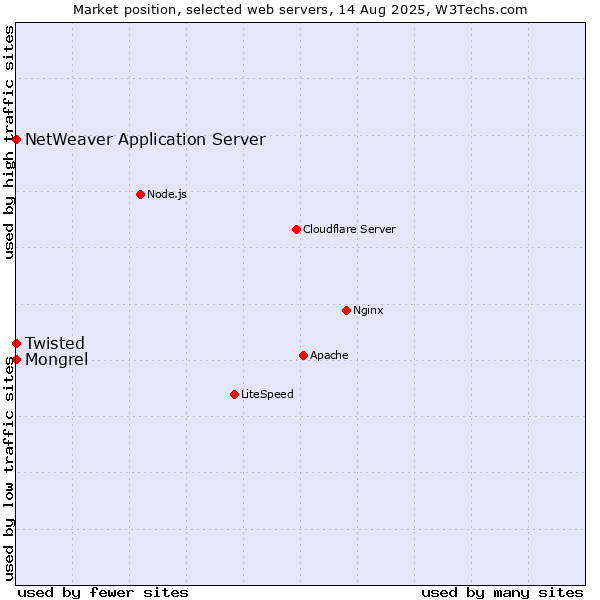The width and height of the screenshot is (600, 600).
Task: Select the 'NetWeaver Application Server' label
Action: point(145,140)
